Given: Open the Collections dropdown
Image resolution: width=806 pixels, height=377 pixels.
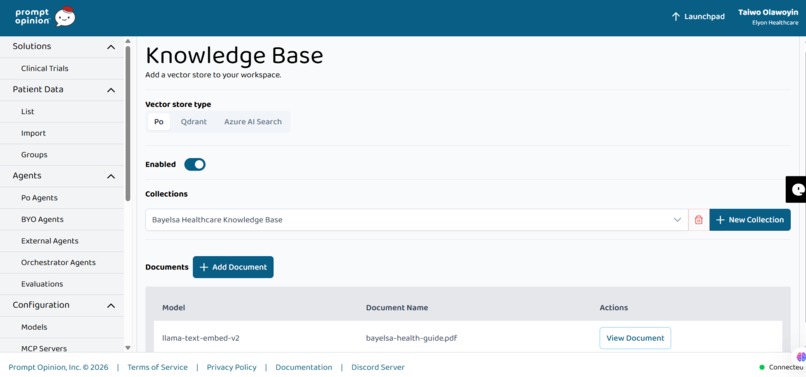Looking at the screenshot, I should pyautogui.click(x=416, y=220).
